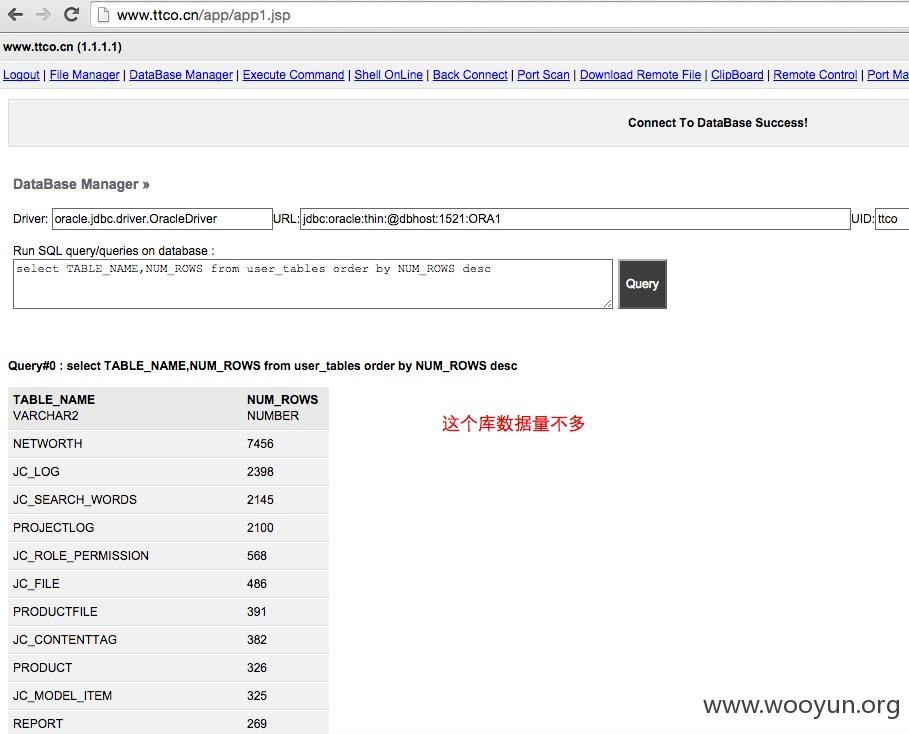Screen dimensions: 909x734
Task: Focus the address bar showing www.ttco.cn/app/app1.jsp
Action: (x=499, y=15)
